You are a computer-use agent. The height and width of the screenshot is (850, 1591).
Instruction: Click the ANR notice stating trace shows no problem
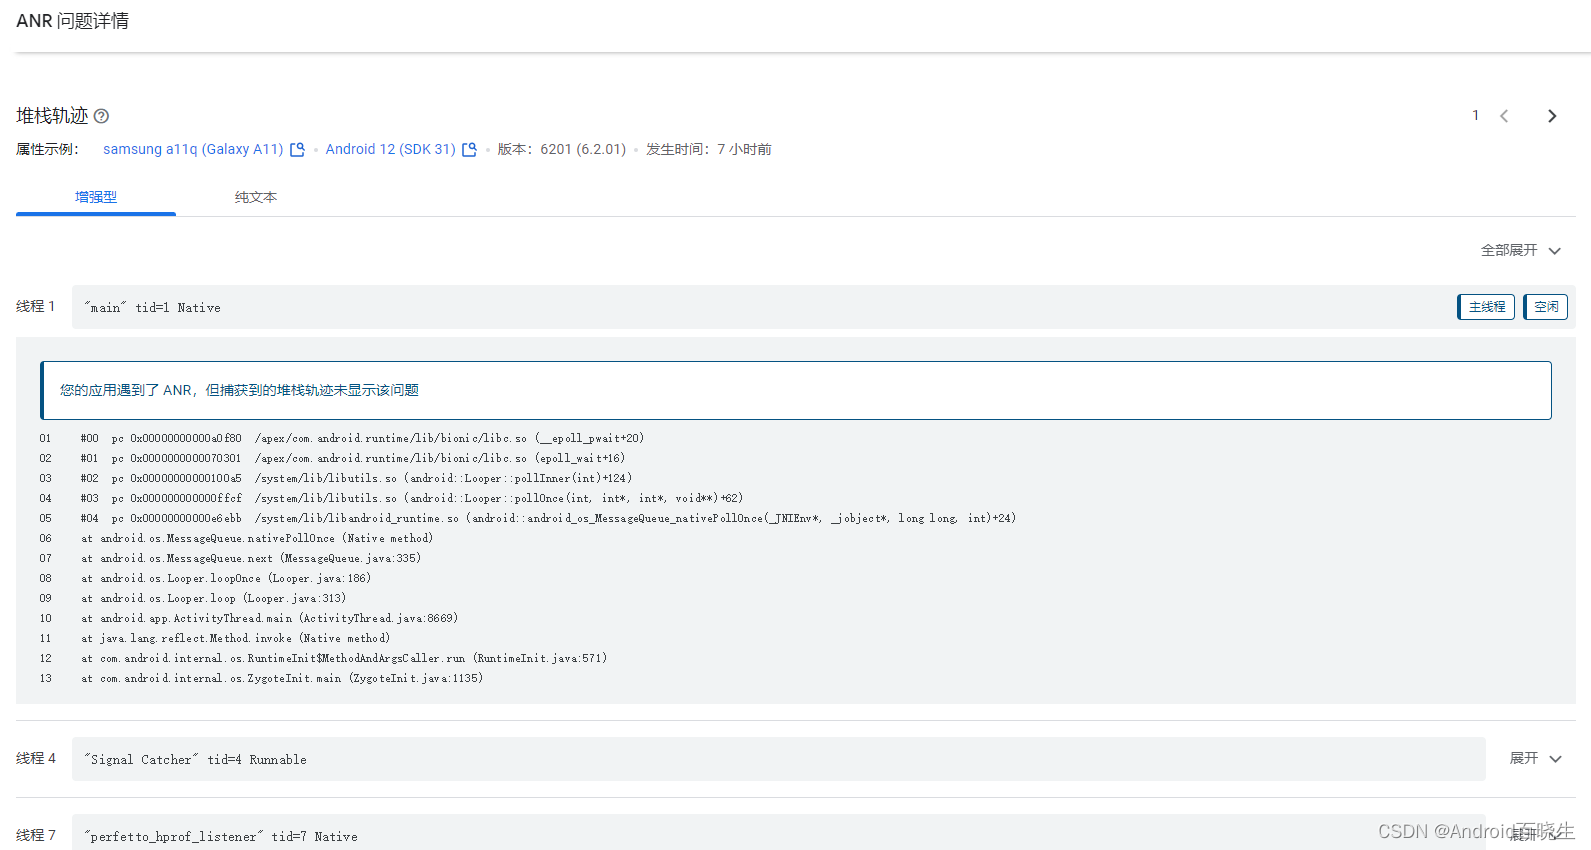click(796, 390)
